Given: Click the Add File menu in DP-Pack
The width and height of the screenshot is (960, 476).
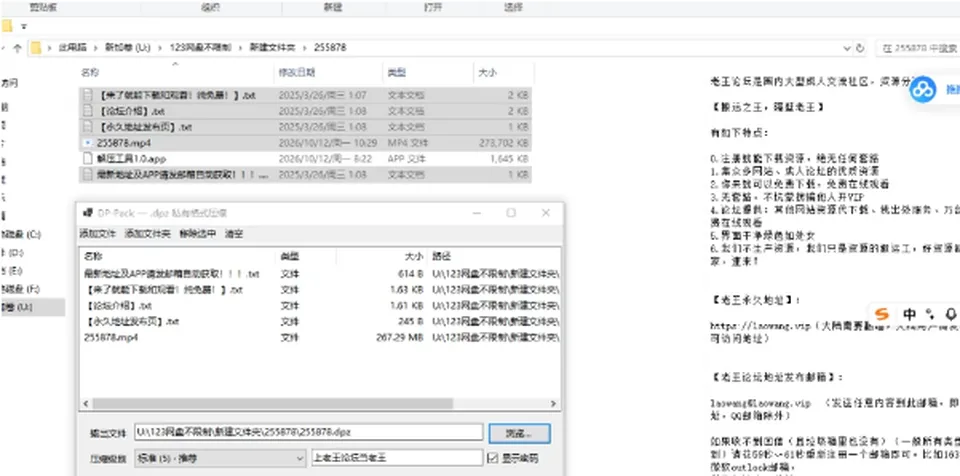Looking at the screenshot, I should (97, 233).
